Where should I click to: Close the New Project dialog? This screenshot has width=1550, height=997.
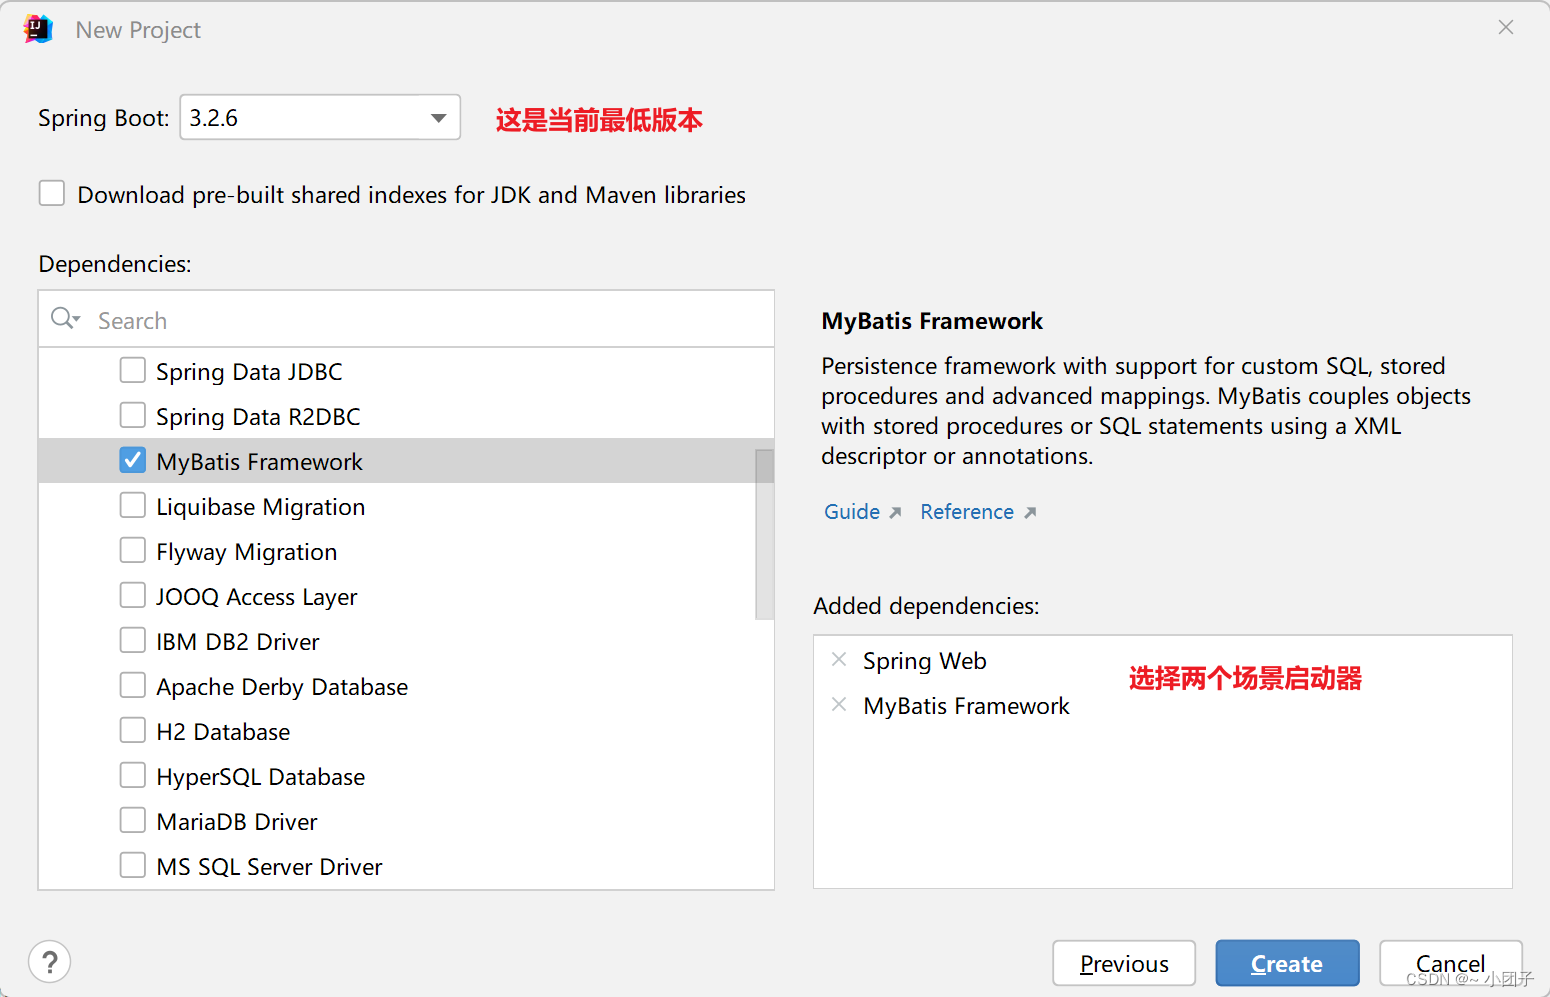1506,28
